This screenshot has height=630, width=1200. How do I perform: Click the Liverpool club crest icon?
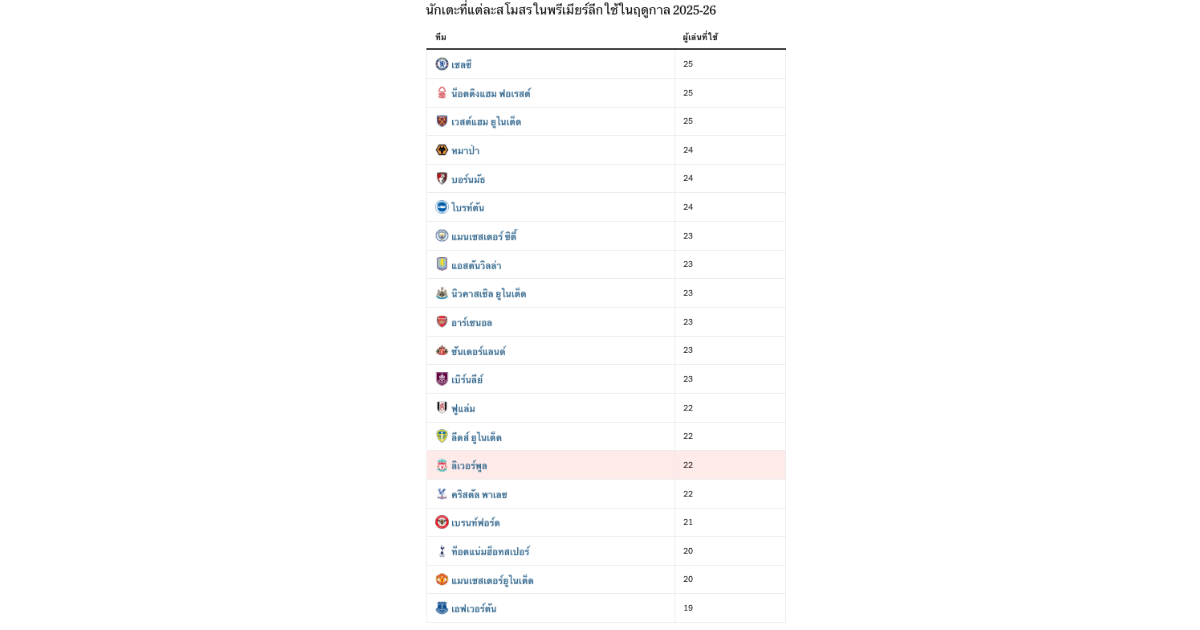pyautogui.click(x=442, y=465)
